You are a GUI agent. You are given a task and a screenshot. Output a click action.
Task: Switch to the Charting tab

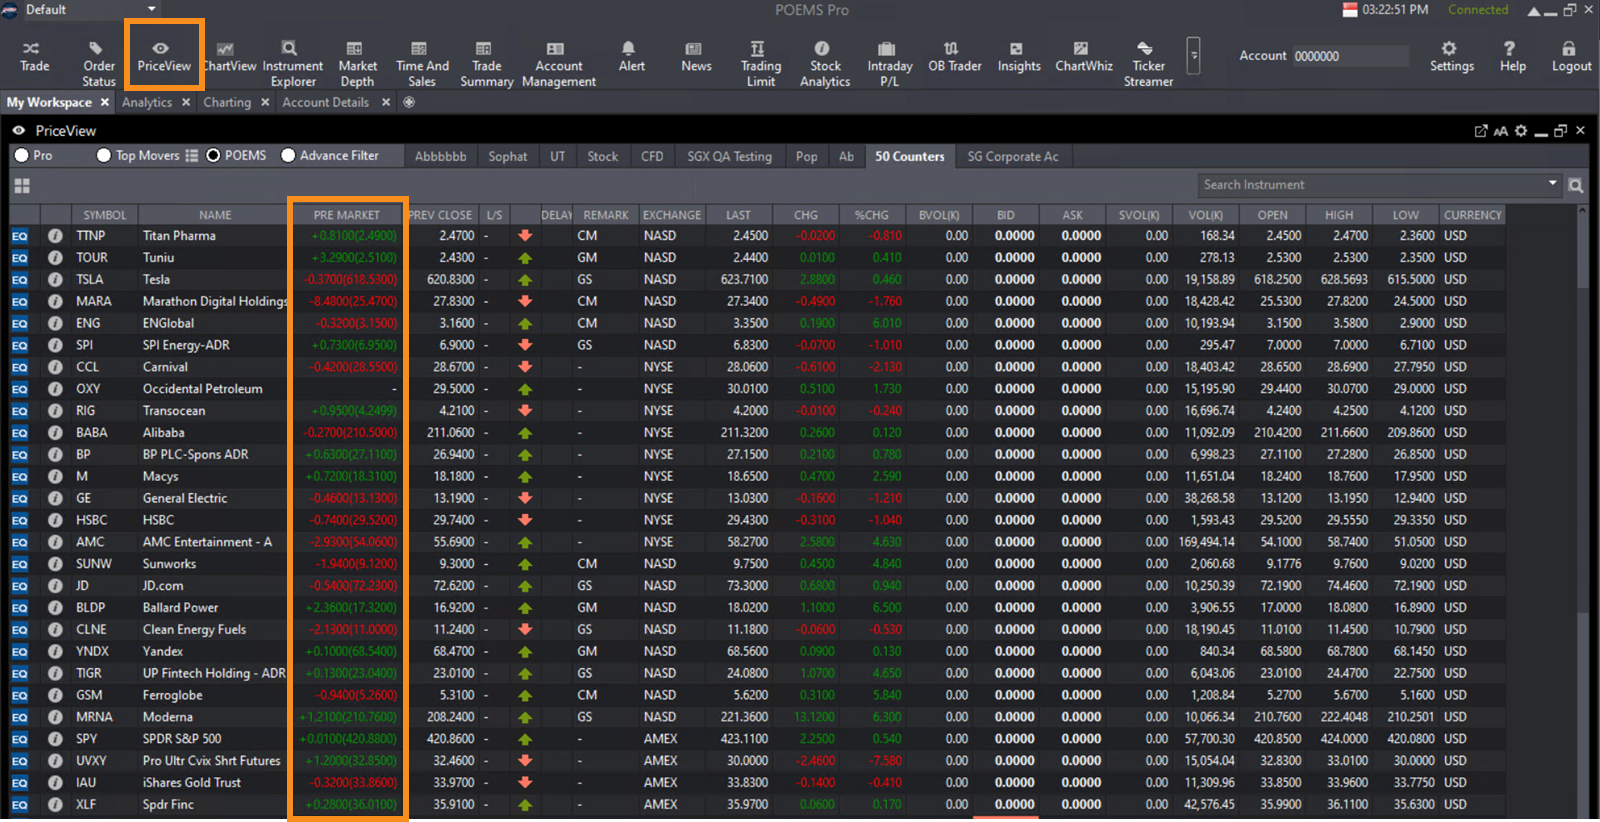227,102
